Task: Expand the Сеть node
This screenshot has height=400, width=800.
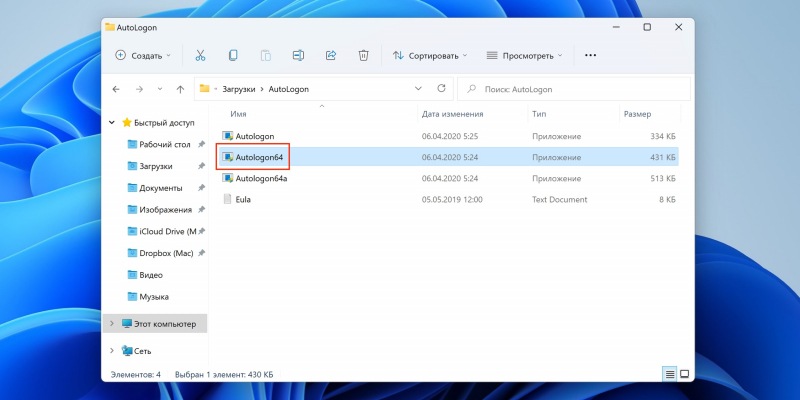Action: (x=112, y=351)
